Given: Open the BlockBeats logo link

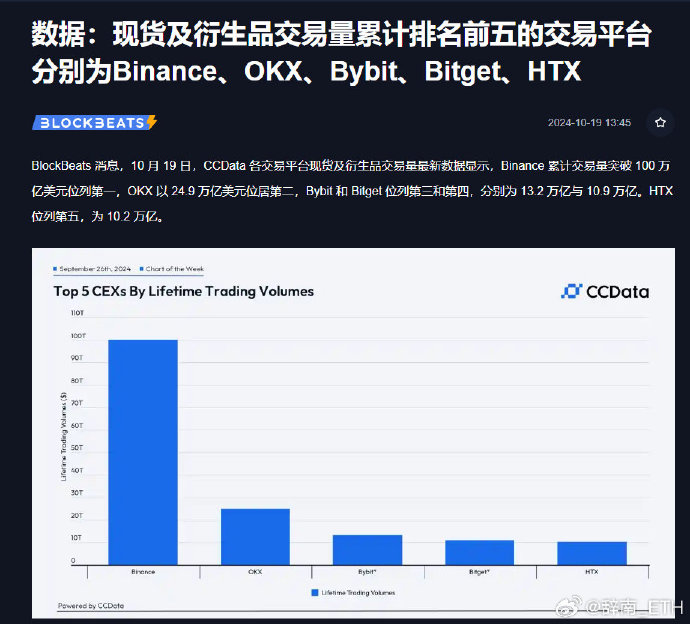Looking at the screenshot, I should click(95, 123).
